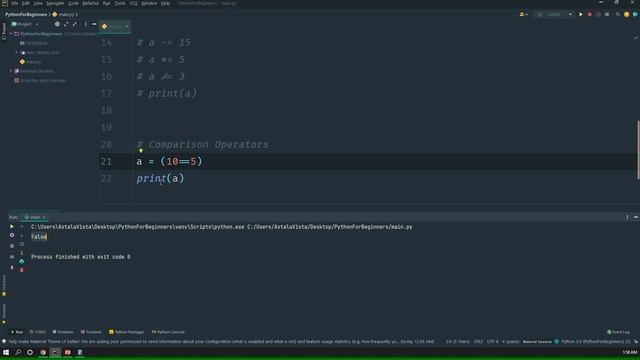
Task: Expand the External Libraries node
Action: (x=11, y=71)
